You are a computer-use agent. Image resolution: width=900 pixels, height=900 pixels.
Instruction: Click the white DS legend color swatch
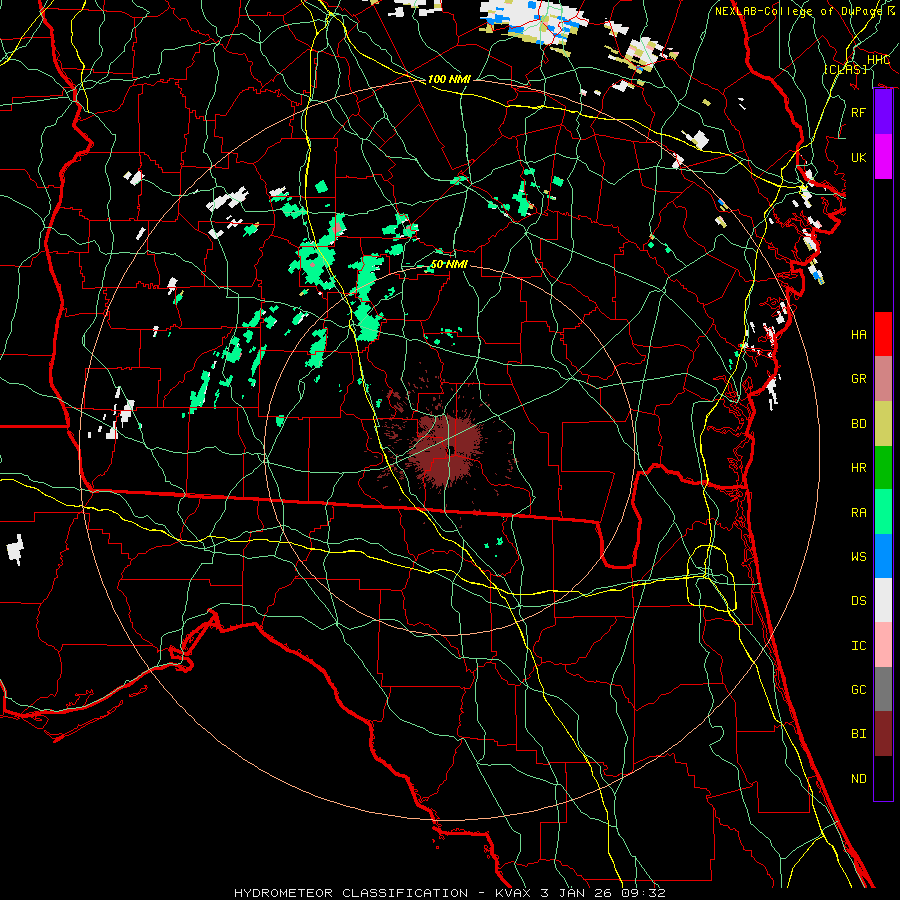(883, 600)
